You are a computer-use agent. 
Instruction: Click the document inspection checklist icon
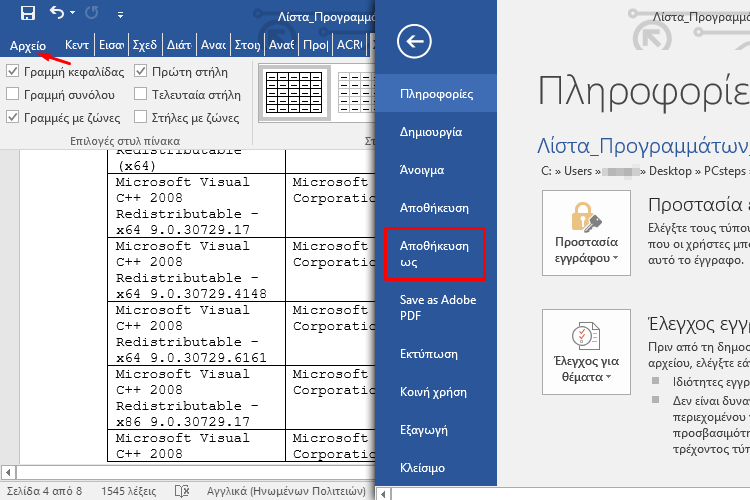pos(586,335)
